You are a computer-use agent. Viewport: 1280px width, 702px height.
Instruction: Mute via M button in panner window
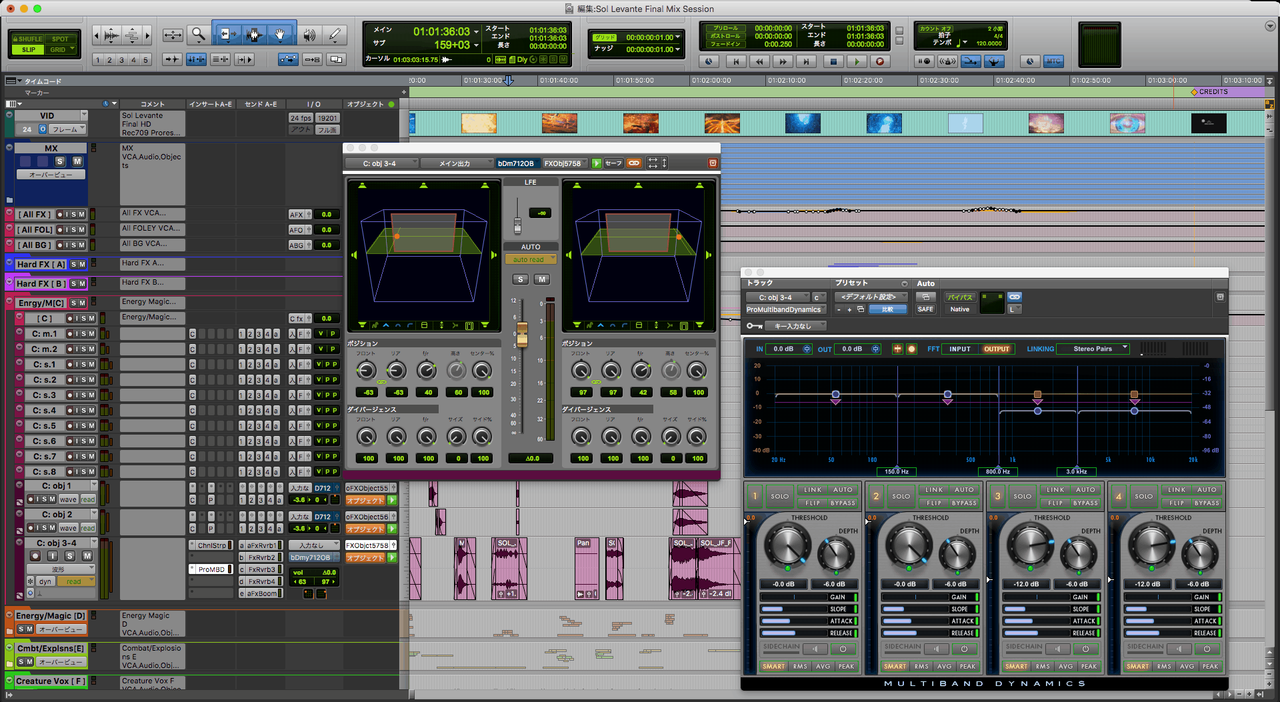click(541, 279)
